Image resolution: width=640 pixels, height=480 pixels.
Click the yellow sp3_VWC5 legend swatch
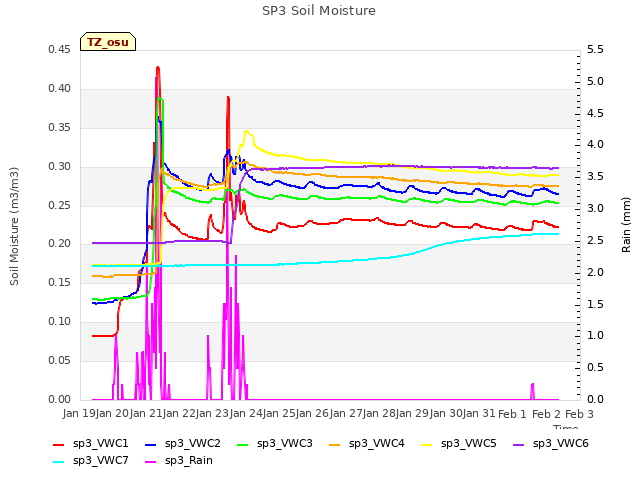[427, 444]
